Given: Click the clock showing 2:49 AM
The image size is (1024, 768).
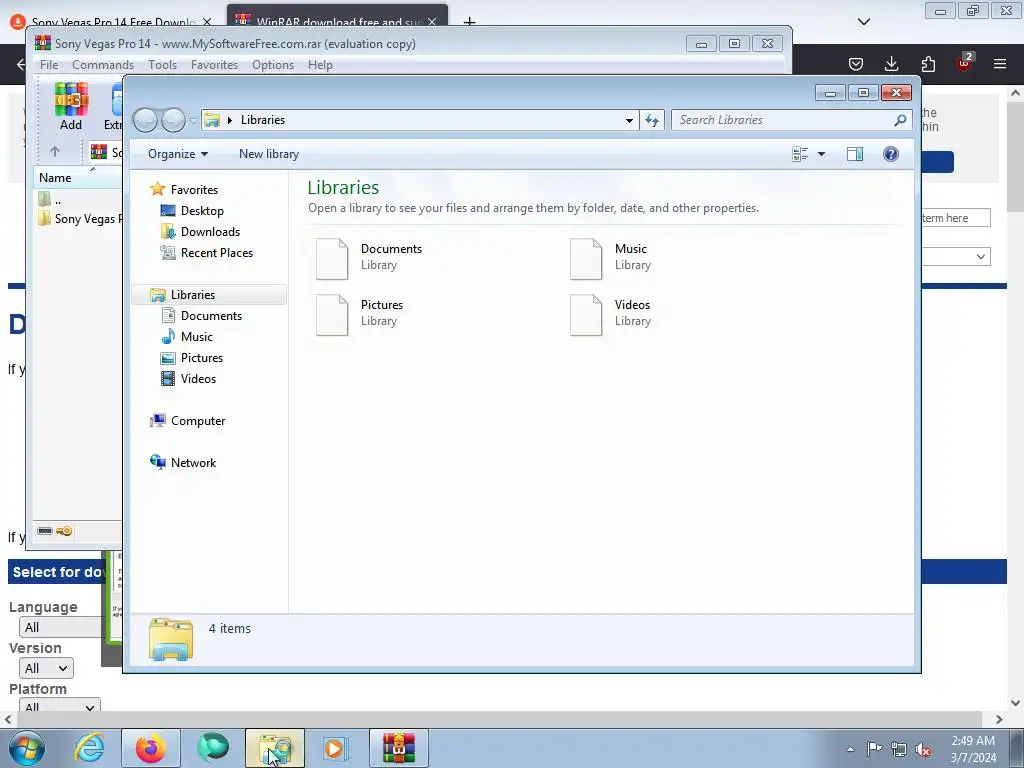Looking at the screenshot, I should point(973,741).
